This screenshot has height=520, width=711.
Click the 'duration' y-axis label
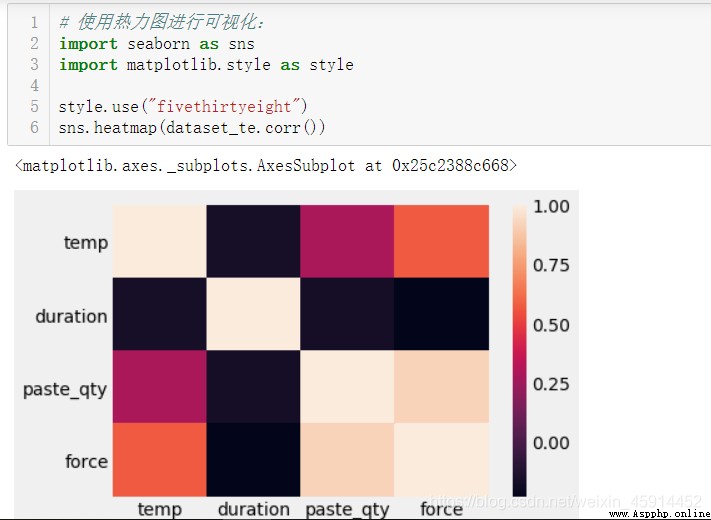coord(71,316)
